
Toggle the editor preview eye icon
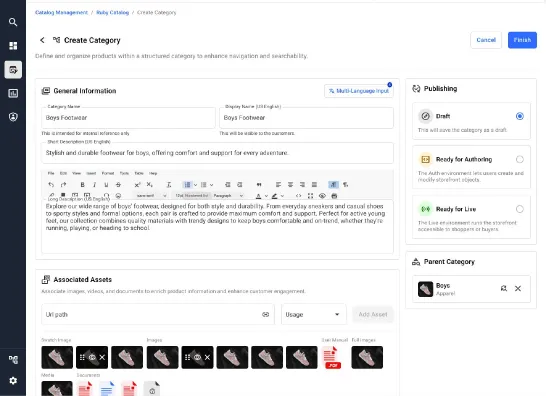click(x=322, y=196)
